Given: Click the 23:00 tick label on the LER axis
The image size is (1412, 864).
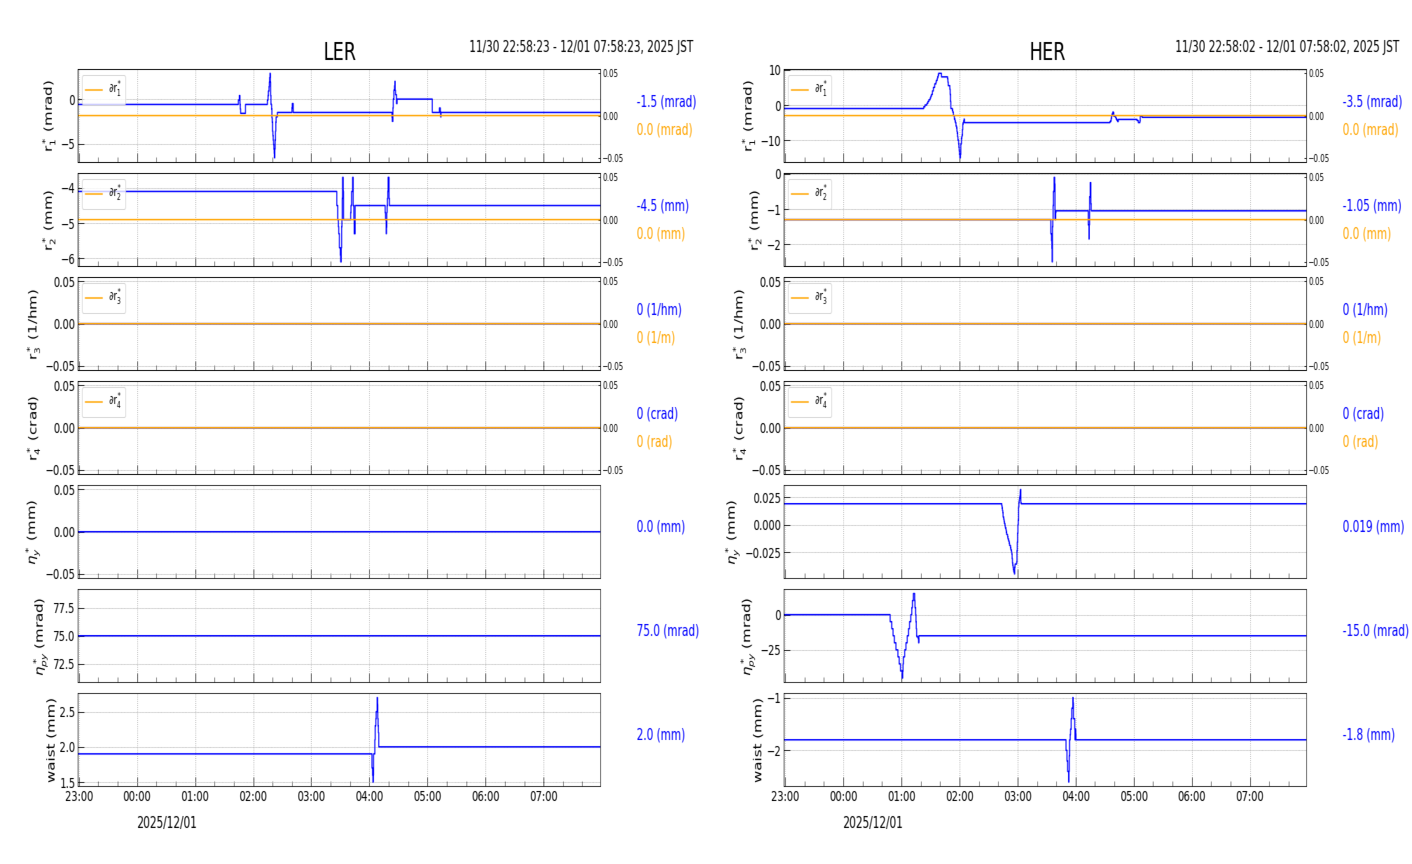Looking at the screenshot, I should point(79,797).
